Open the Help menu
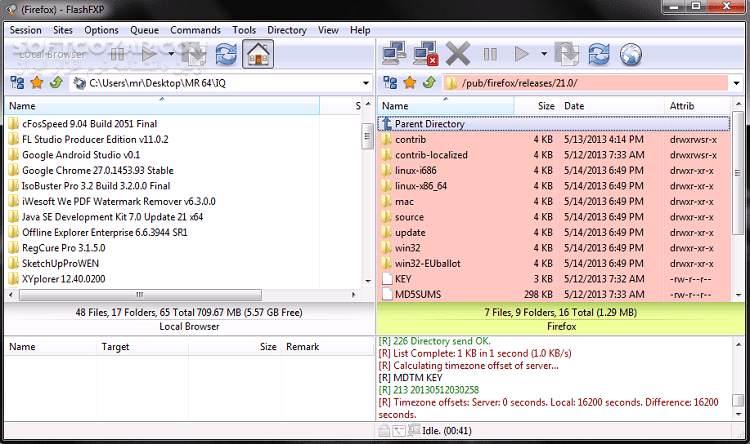The width and height of the screenshot is (750, 444). (360, 30)
